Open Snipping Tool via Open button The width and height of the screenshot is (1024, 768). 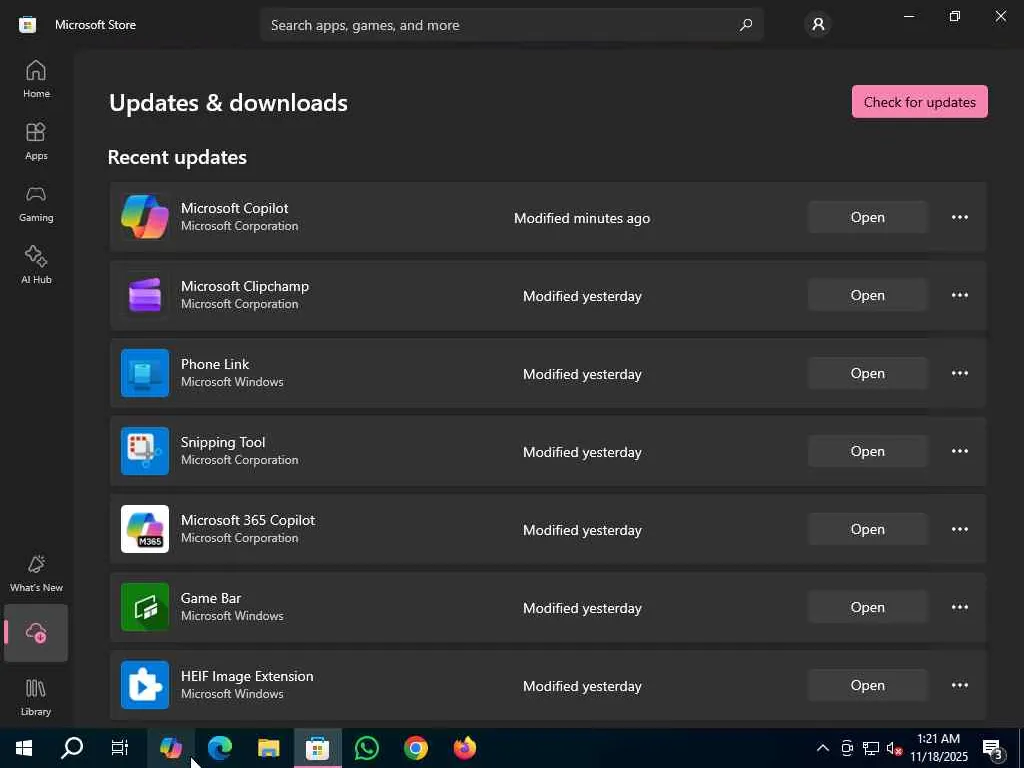click(x=867, y=451)
